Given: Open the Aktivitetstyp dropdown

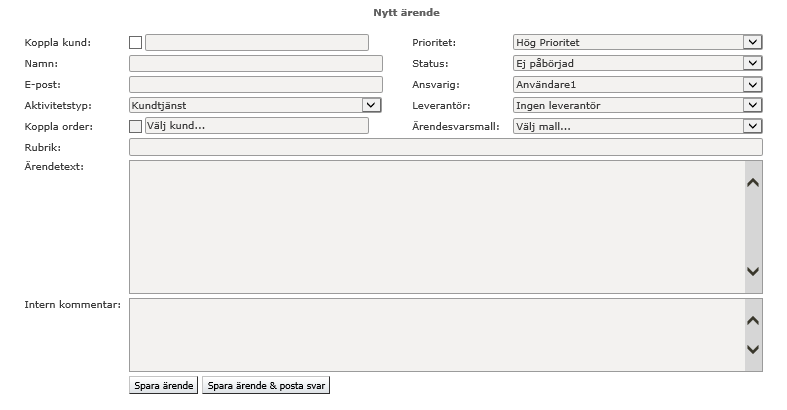Looking at the screenshot, I should coord(255,105).
